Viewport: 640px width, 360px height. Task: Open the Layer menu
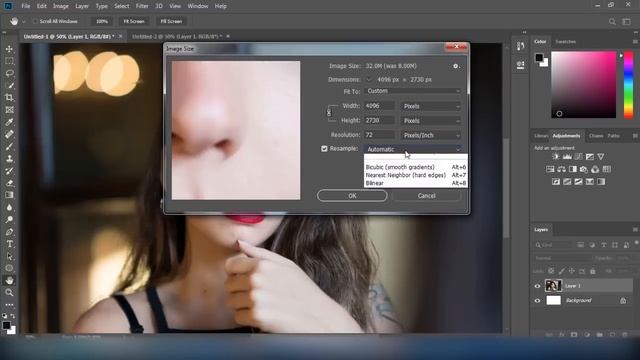[82, 6]
